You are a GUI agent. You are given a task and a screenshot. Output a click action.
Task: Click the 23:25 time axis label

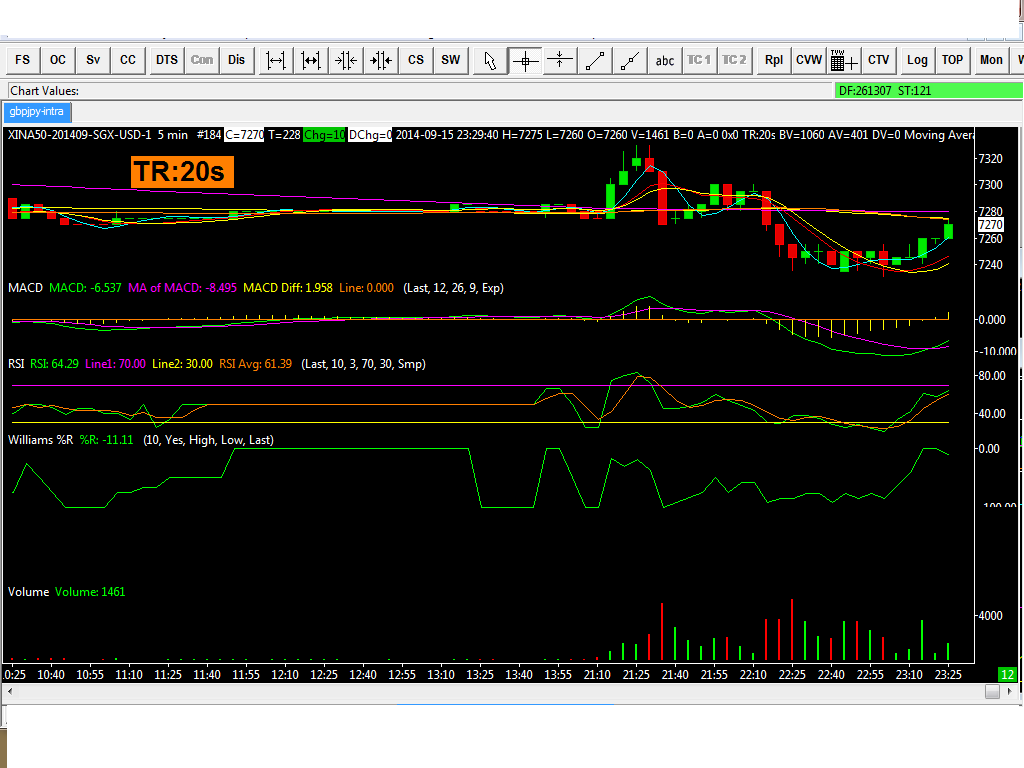tap(948, 675)
